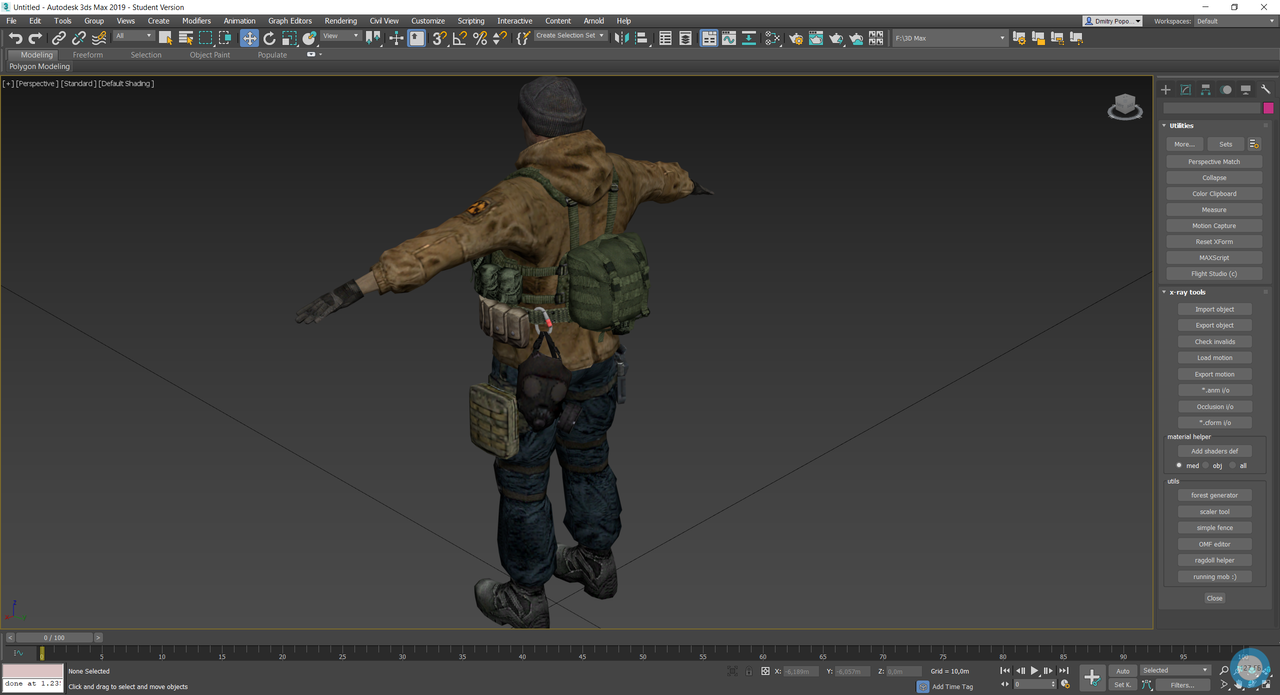The width and height of the screenshot is (1280, 695).
Task: Open the Graph Editors menu
Action: [x=290, y=21]
